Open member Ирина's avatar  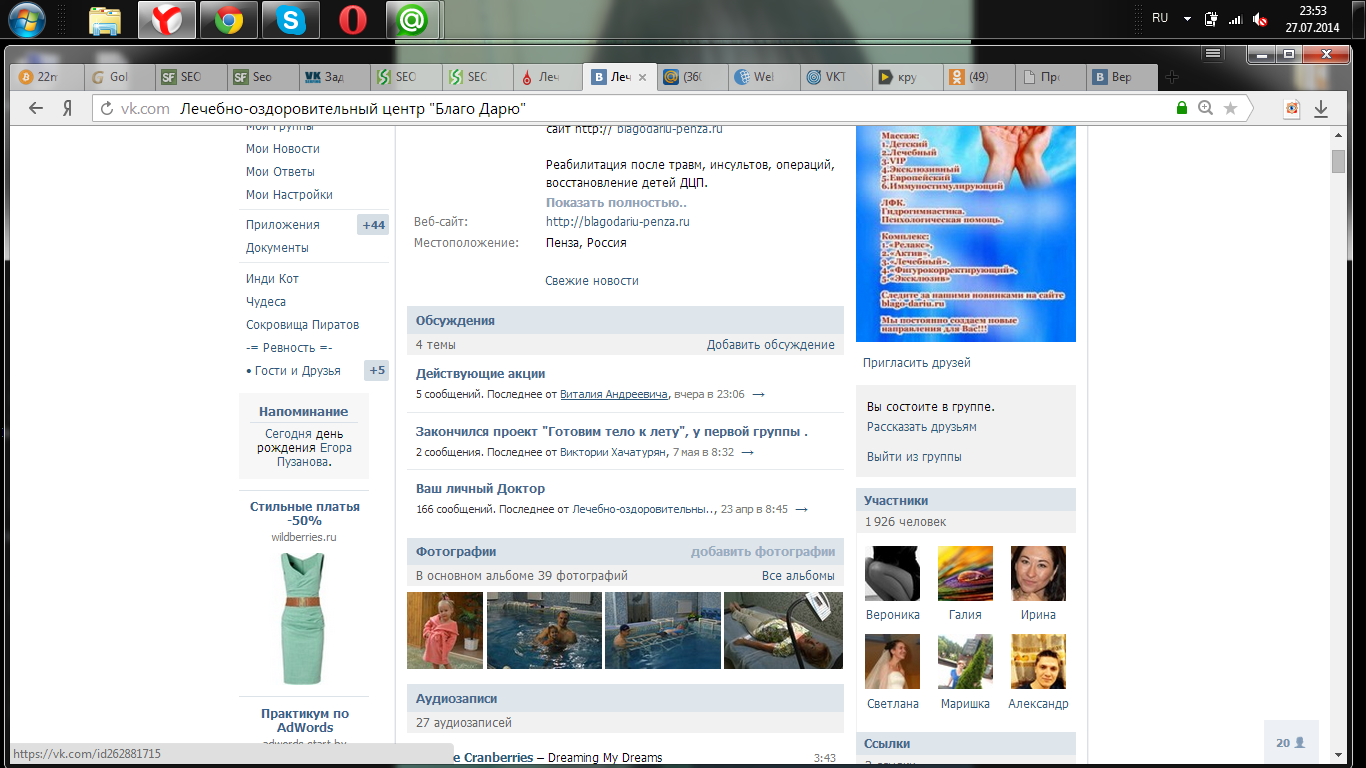tap(1038, 573)
